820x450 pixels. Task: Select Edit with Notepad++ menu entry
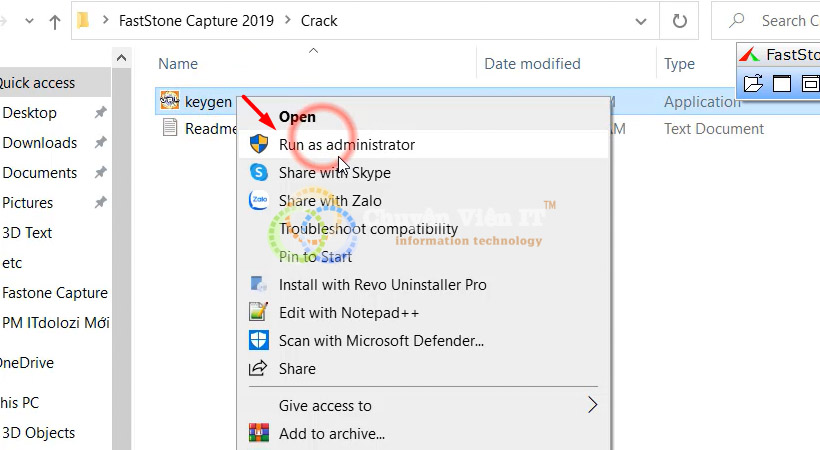[x=348, y=312]
